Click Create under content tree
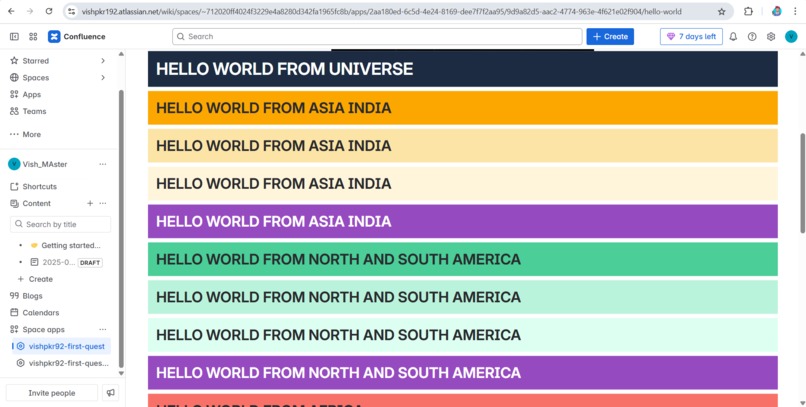 (41, 279)
